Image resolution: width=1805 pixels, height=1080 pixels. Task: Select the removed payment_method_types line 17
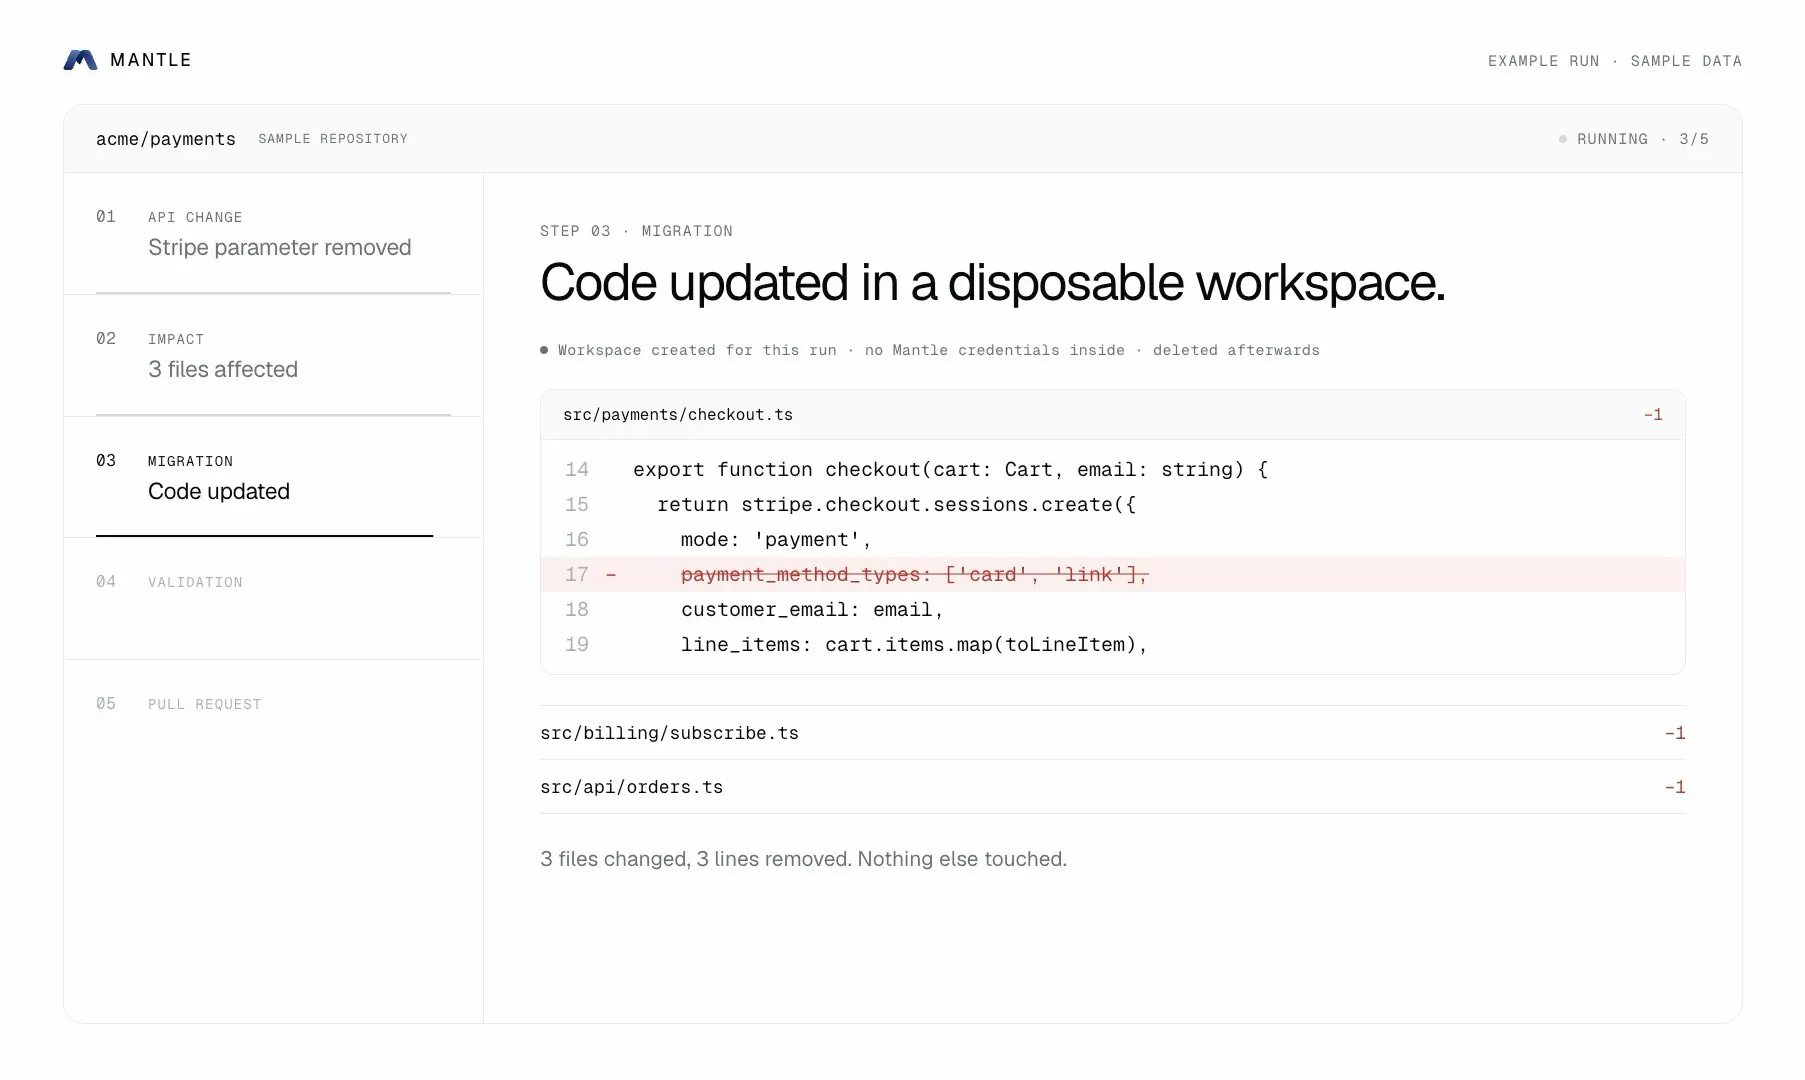(1112, 575)
